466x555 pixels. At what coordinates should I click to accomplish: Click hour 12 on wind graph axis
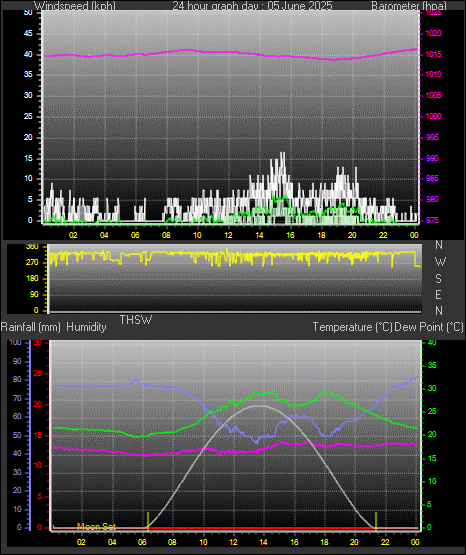coord(228,235)
